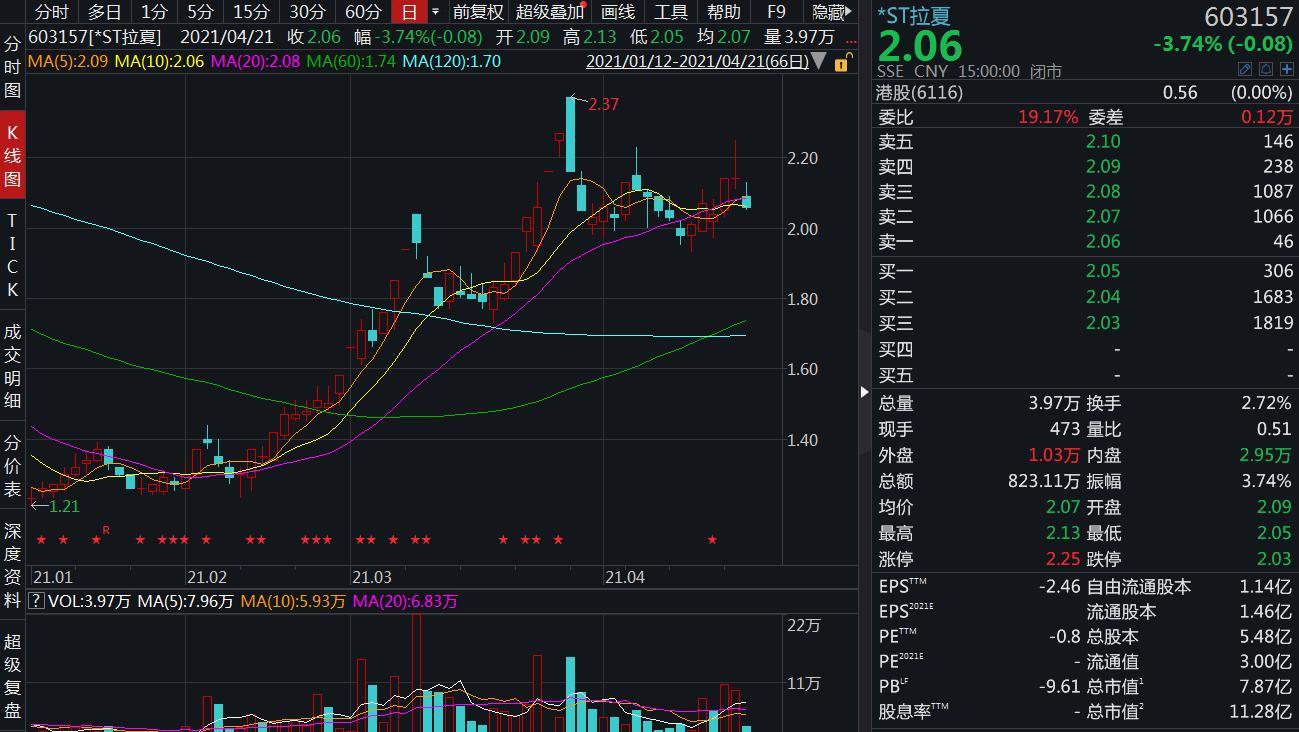Click the red ellipsis after volume info
The image size is (1299, 732).
click(x=850, y=37)
